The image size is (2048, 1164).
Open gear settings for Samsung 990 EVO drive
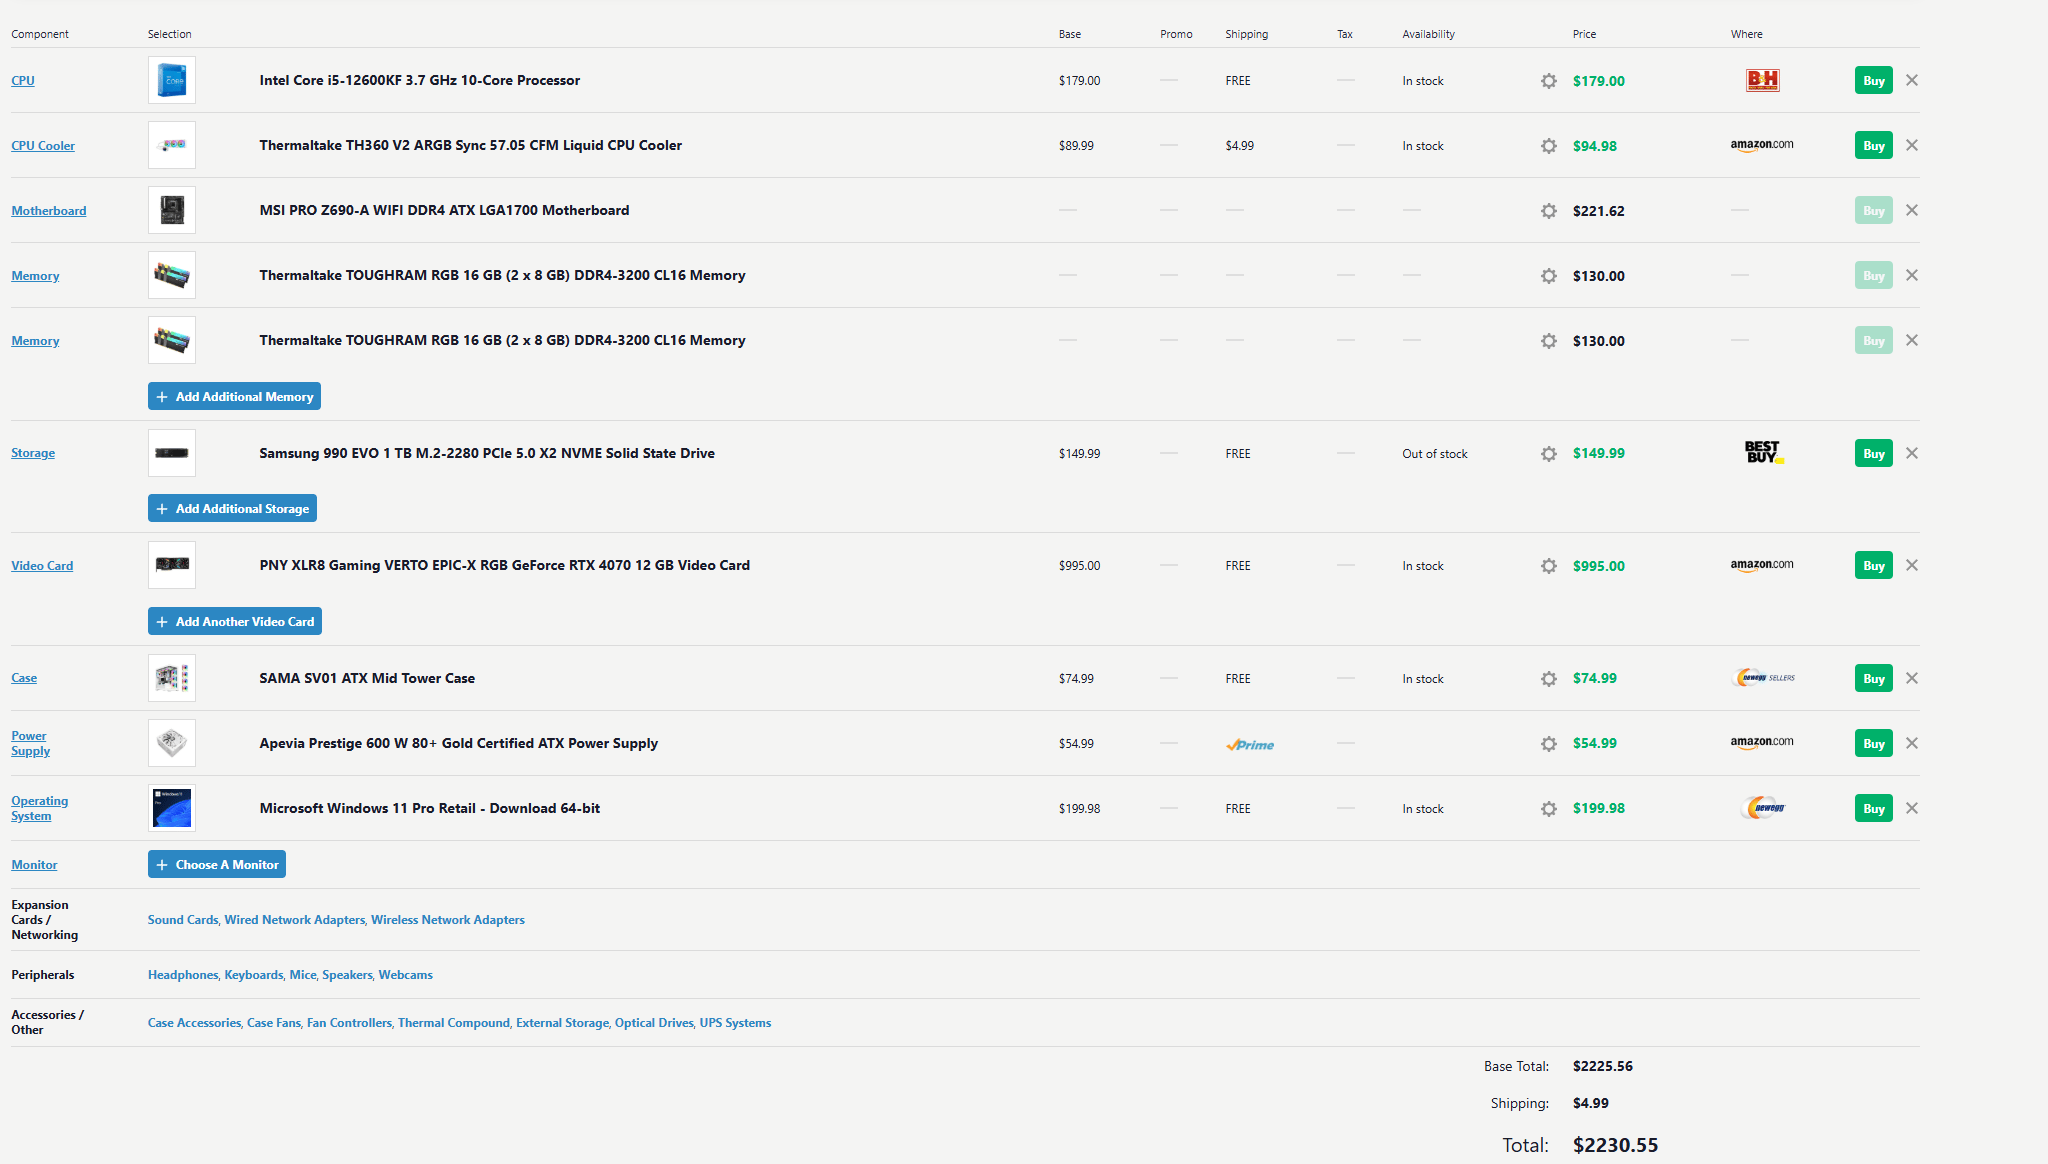(x=1549, y=454)
